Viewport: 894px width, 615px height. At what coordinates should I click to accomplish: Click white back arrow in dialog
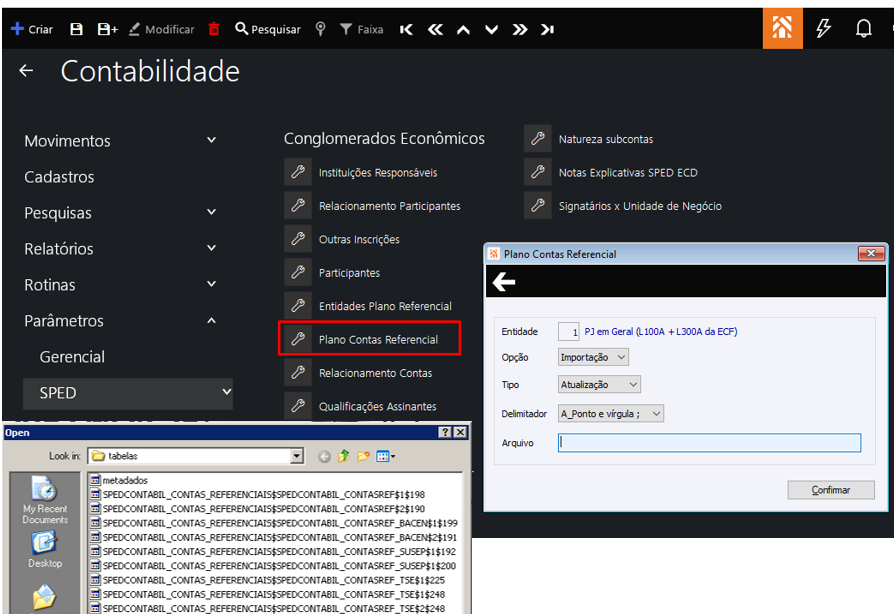pos(504,282)
